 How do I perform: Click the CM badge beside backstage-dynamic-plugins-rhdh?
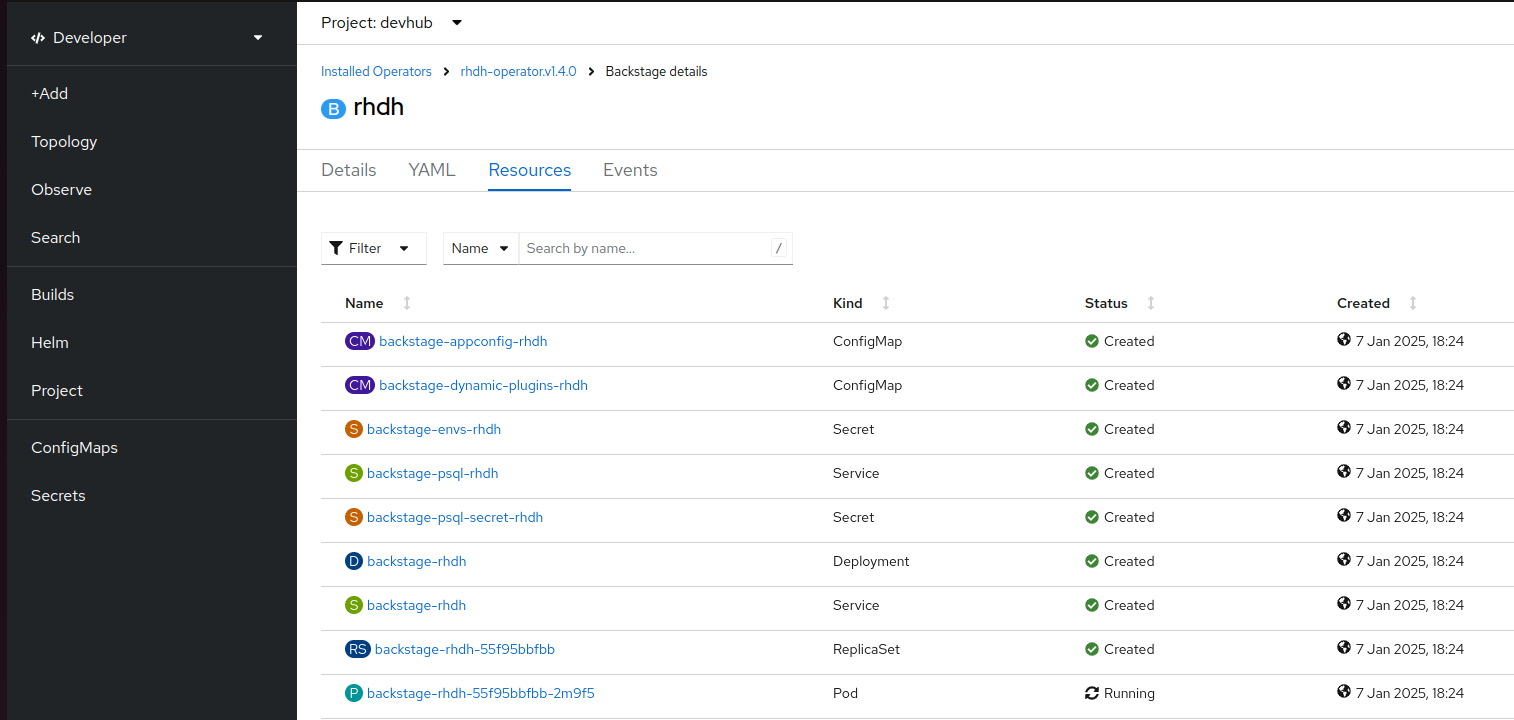pos(360,385)
